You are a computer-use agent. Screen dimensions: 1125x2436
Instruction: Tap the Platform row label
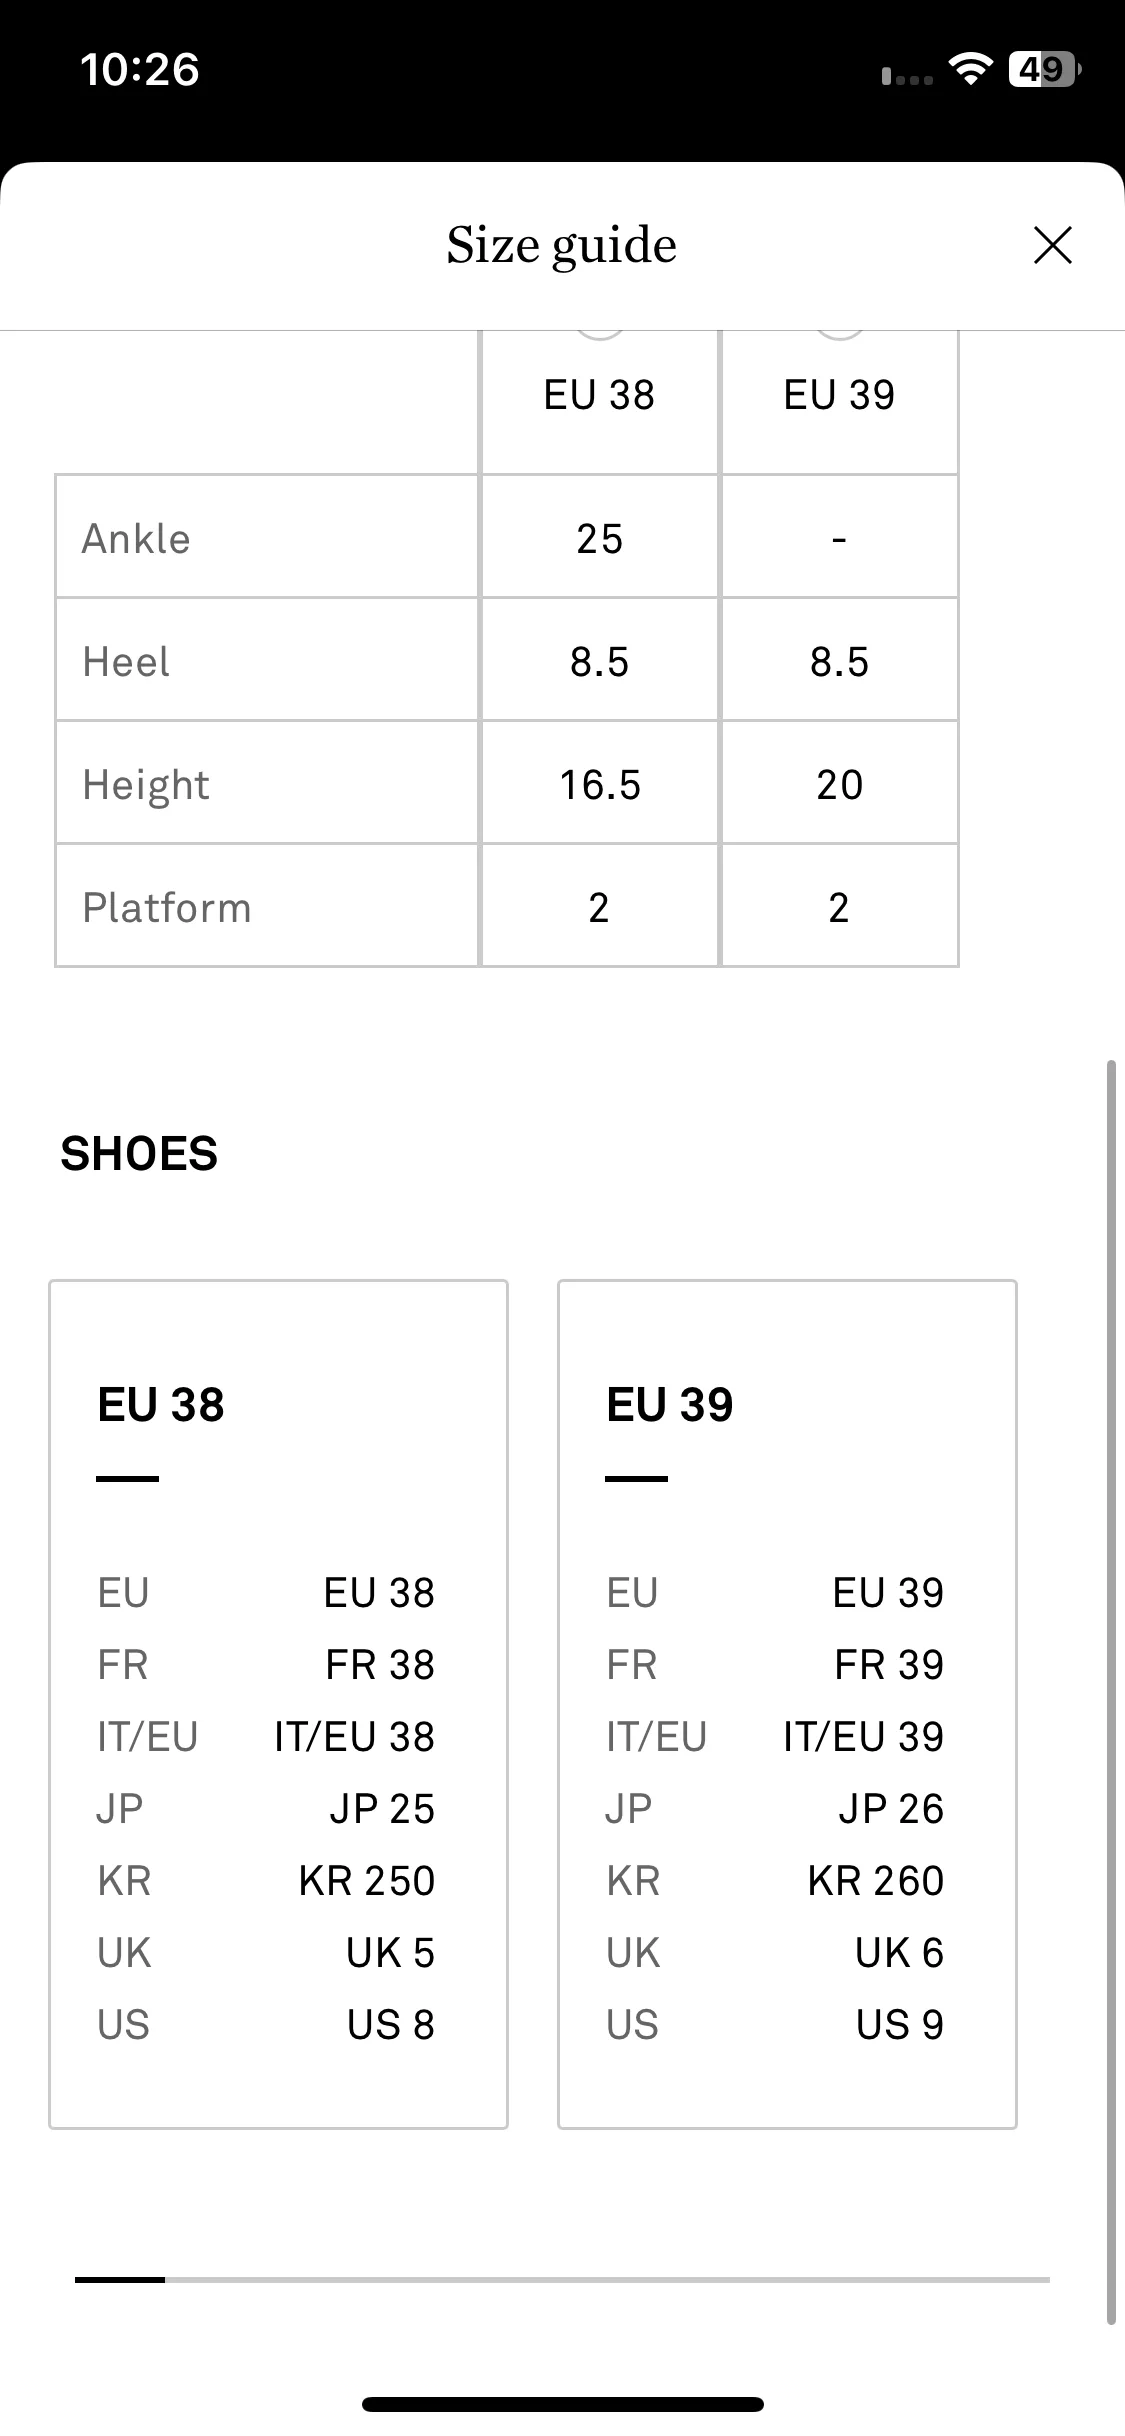(167, 908)
